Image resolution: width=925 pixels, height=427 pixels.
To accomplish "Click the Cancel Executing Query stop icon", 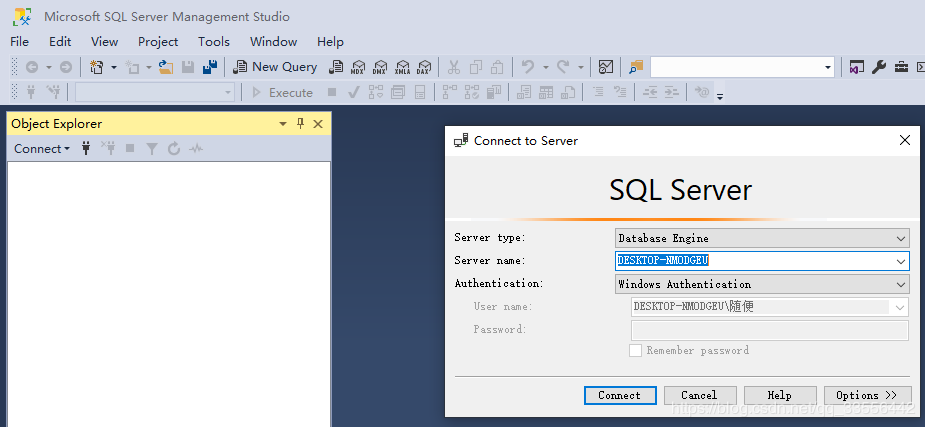I will (x=332, y=93).
